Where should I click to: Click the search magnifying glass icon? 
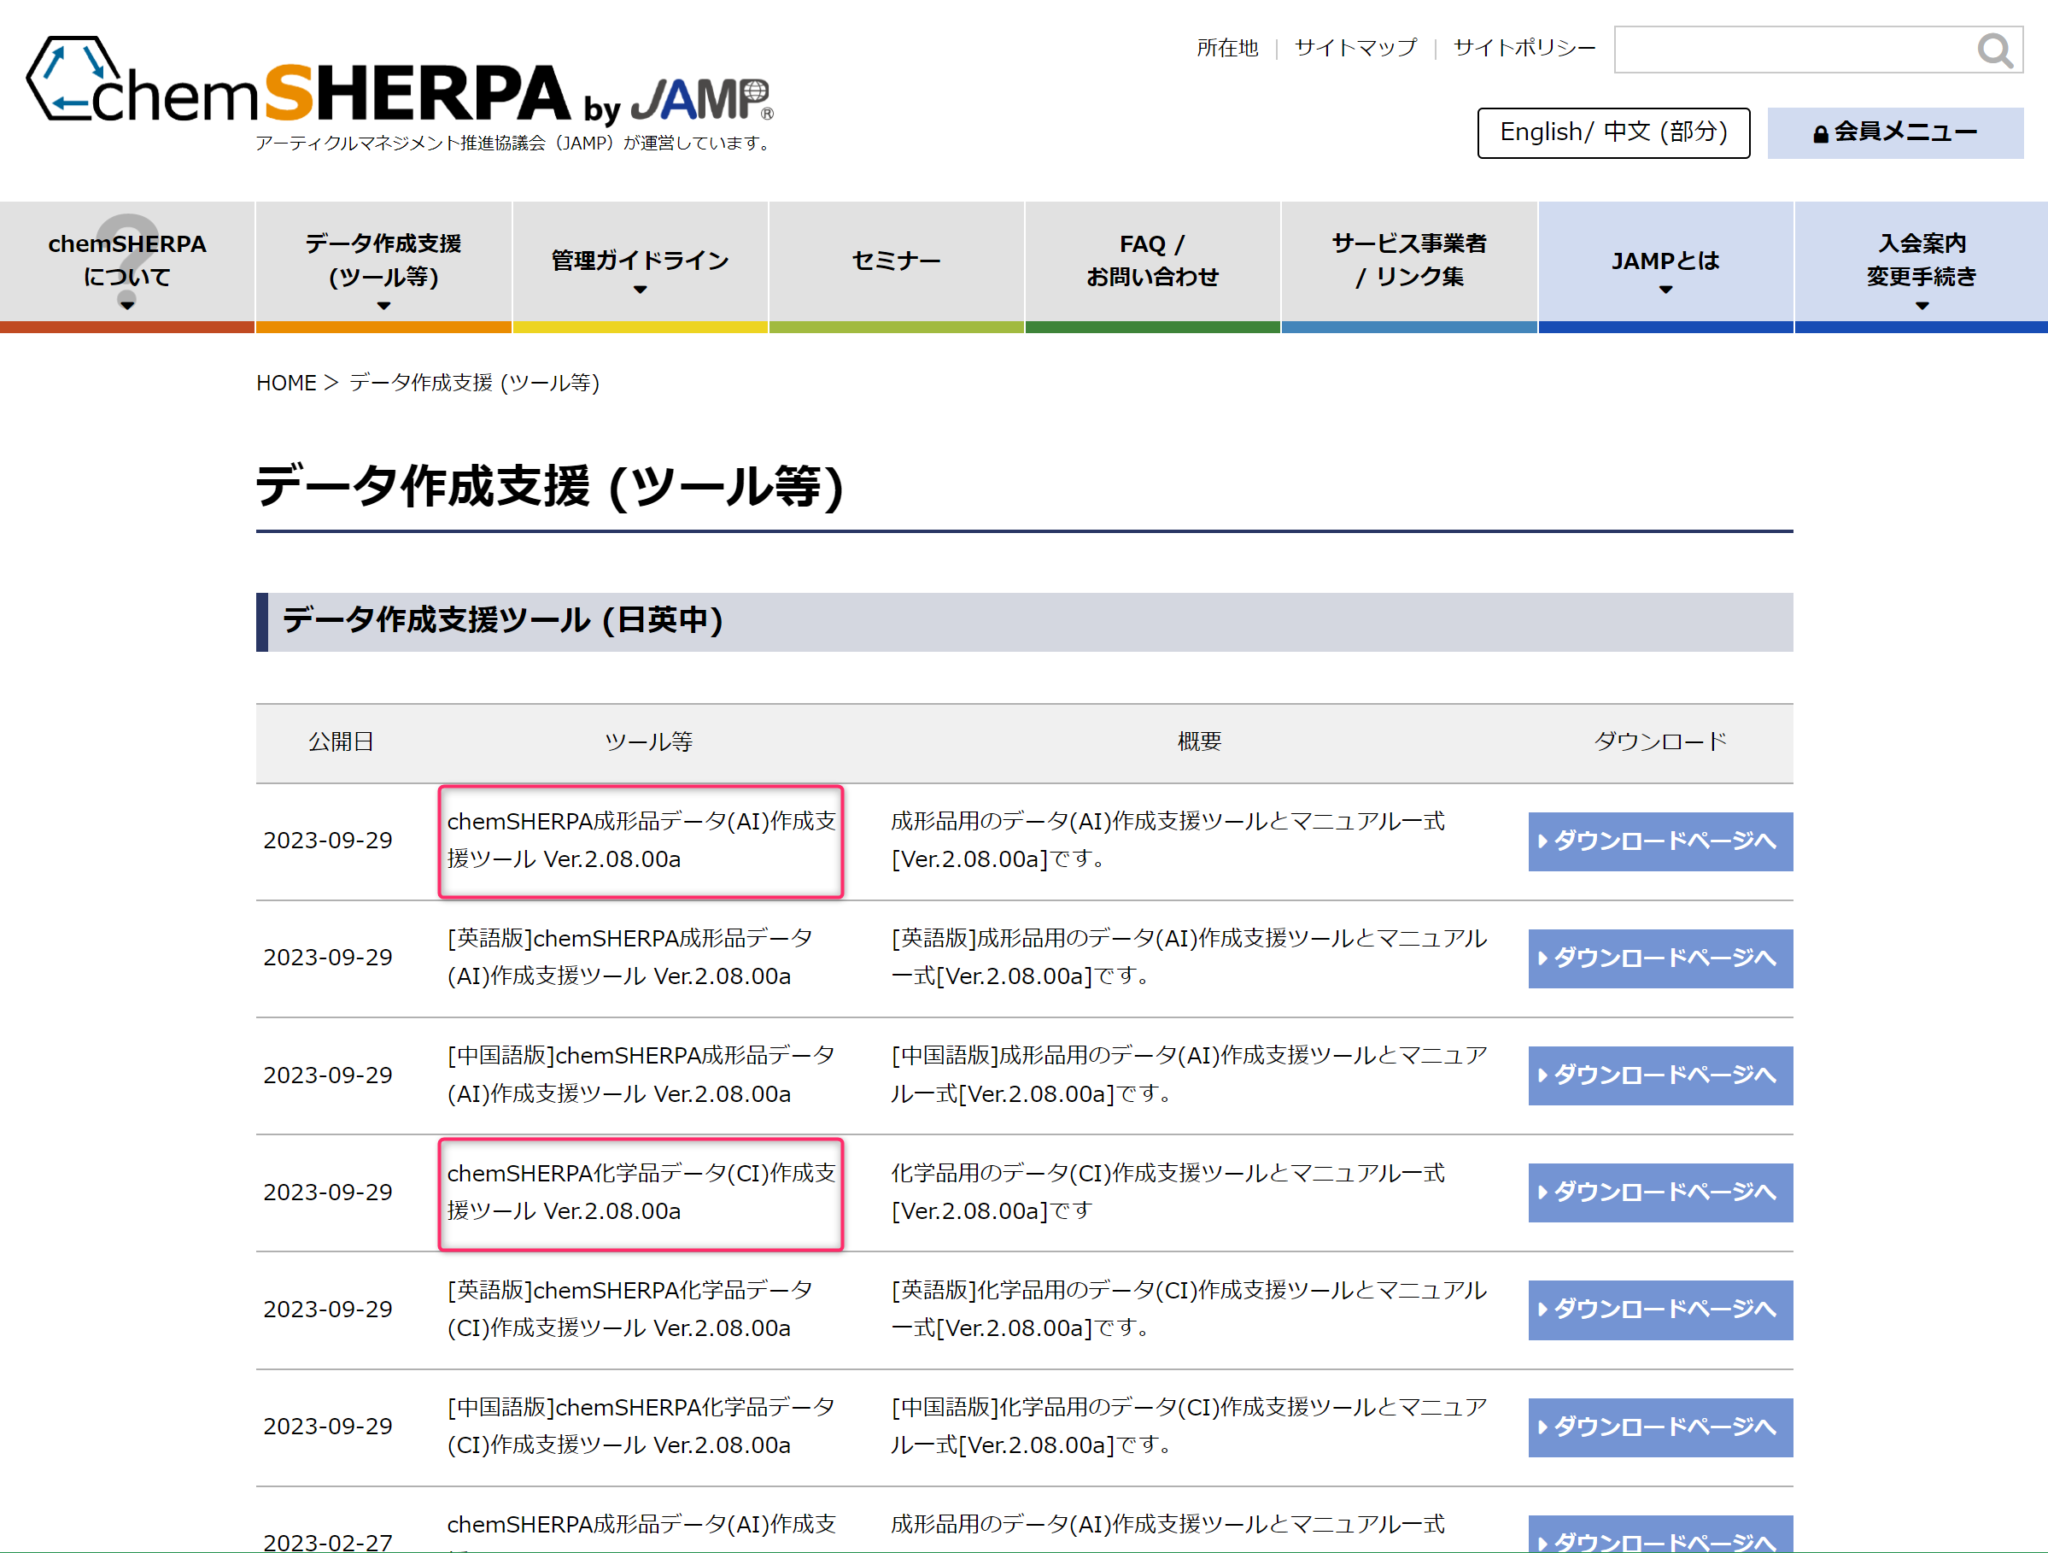(x=1996, y=48)
